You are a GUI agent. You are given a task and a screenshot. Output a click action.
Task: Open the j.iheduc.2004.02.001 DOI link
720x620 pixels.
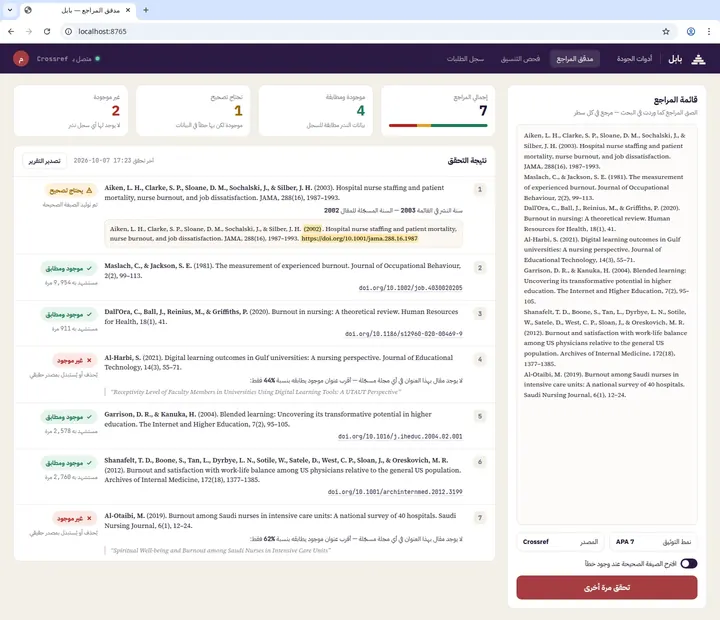point(400,436)
